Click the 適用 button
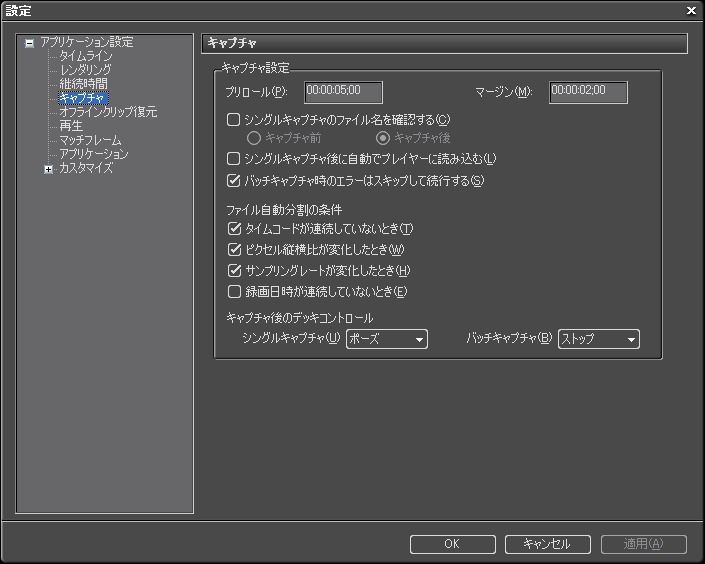 tap(643, 544)
